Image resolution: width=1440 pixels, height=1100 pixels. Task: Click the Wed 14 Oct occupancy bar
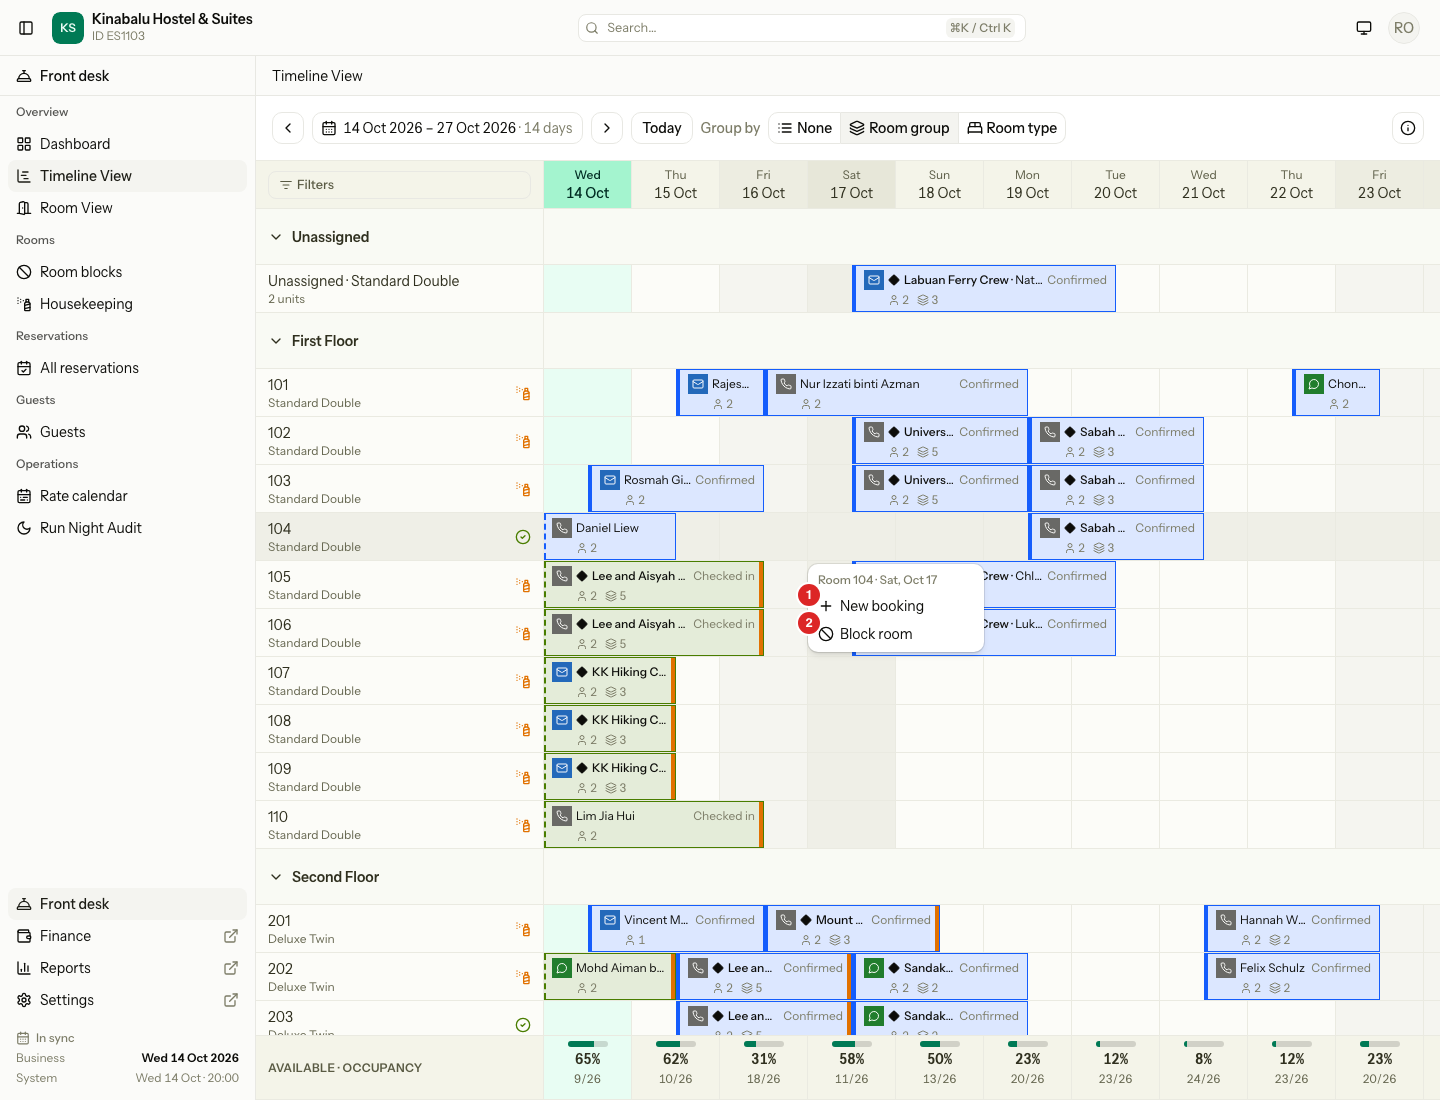tap(588, 1044)
